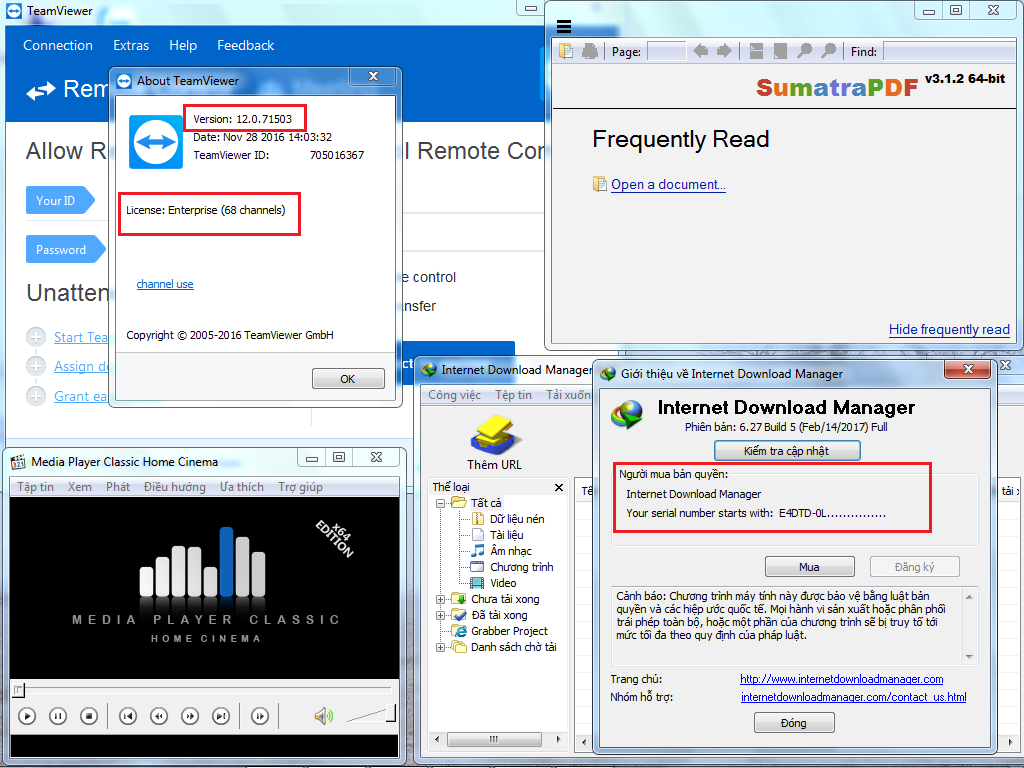The image size is (1024, 768).
Task: Select the Chương trình category
Action: pos(521,567)
